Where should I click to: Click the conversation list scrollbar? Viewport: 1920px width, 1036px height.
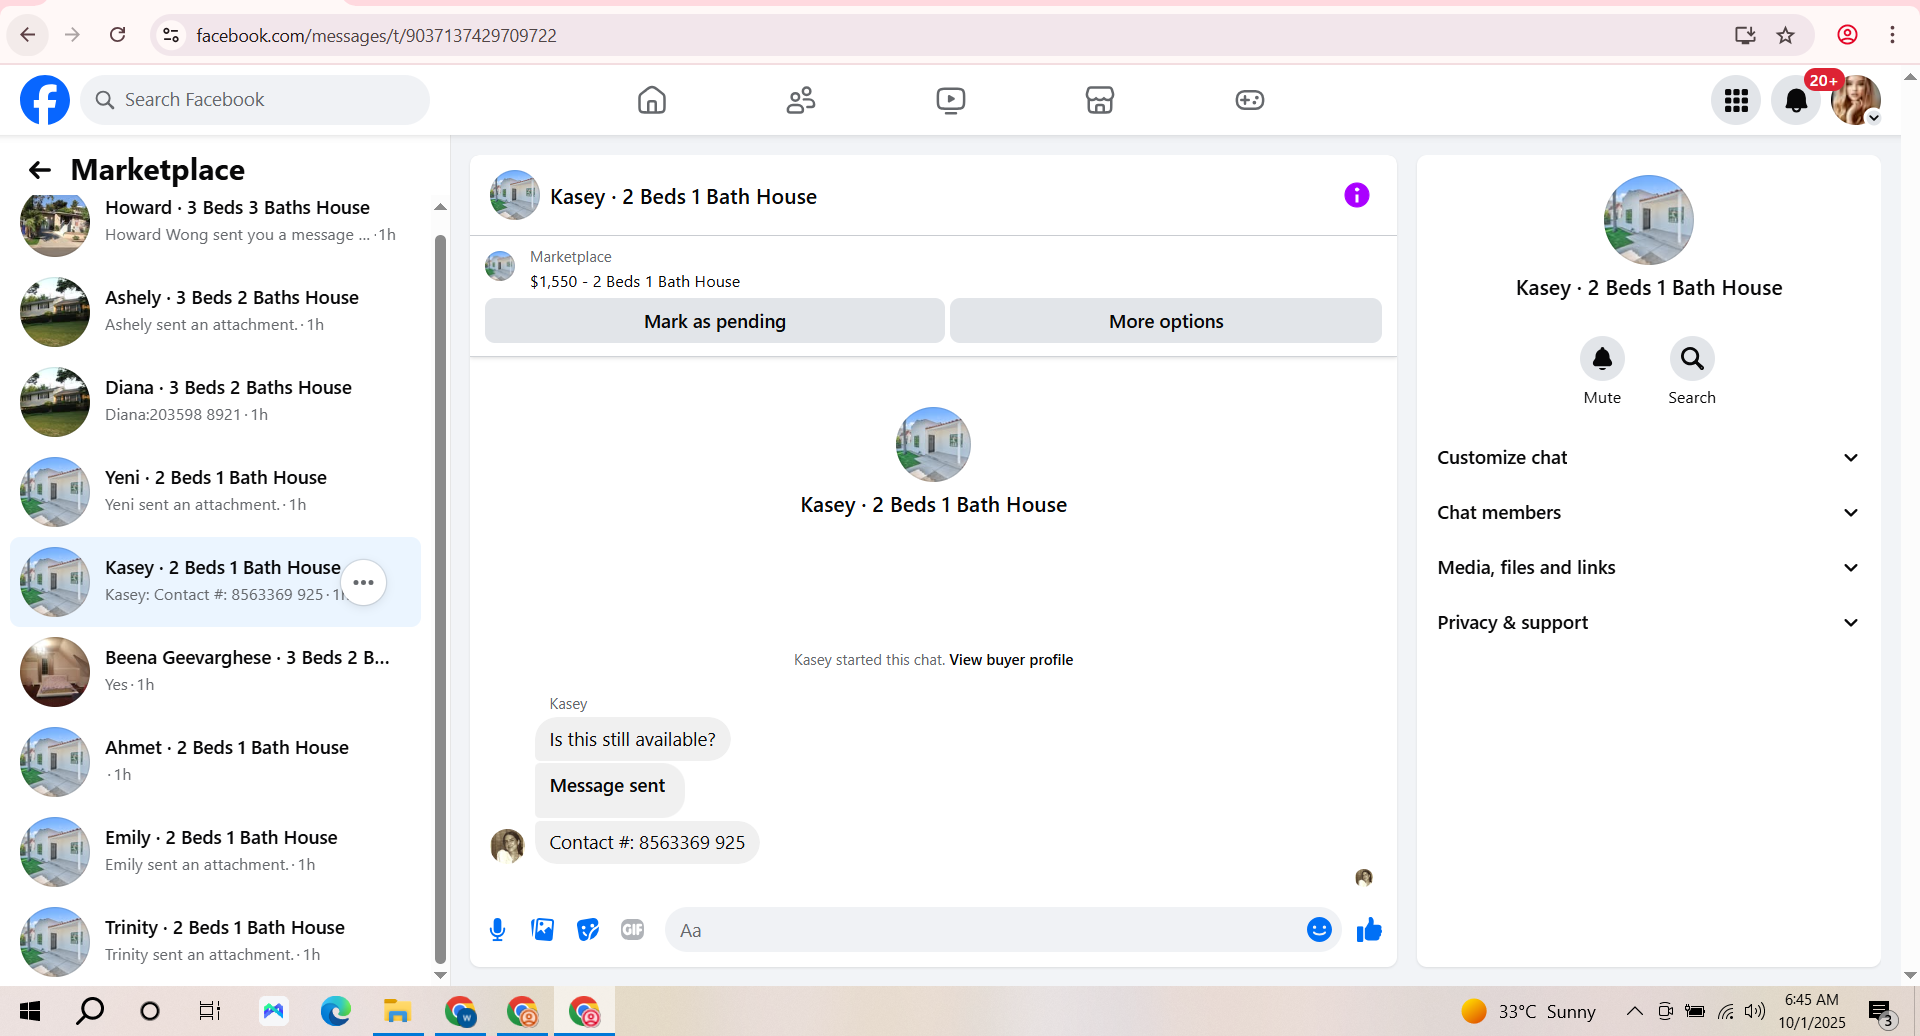point(440,598)
